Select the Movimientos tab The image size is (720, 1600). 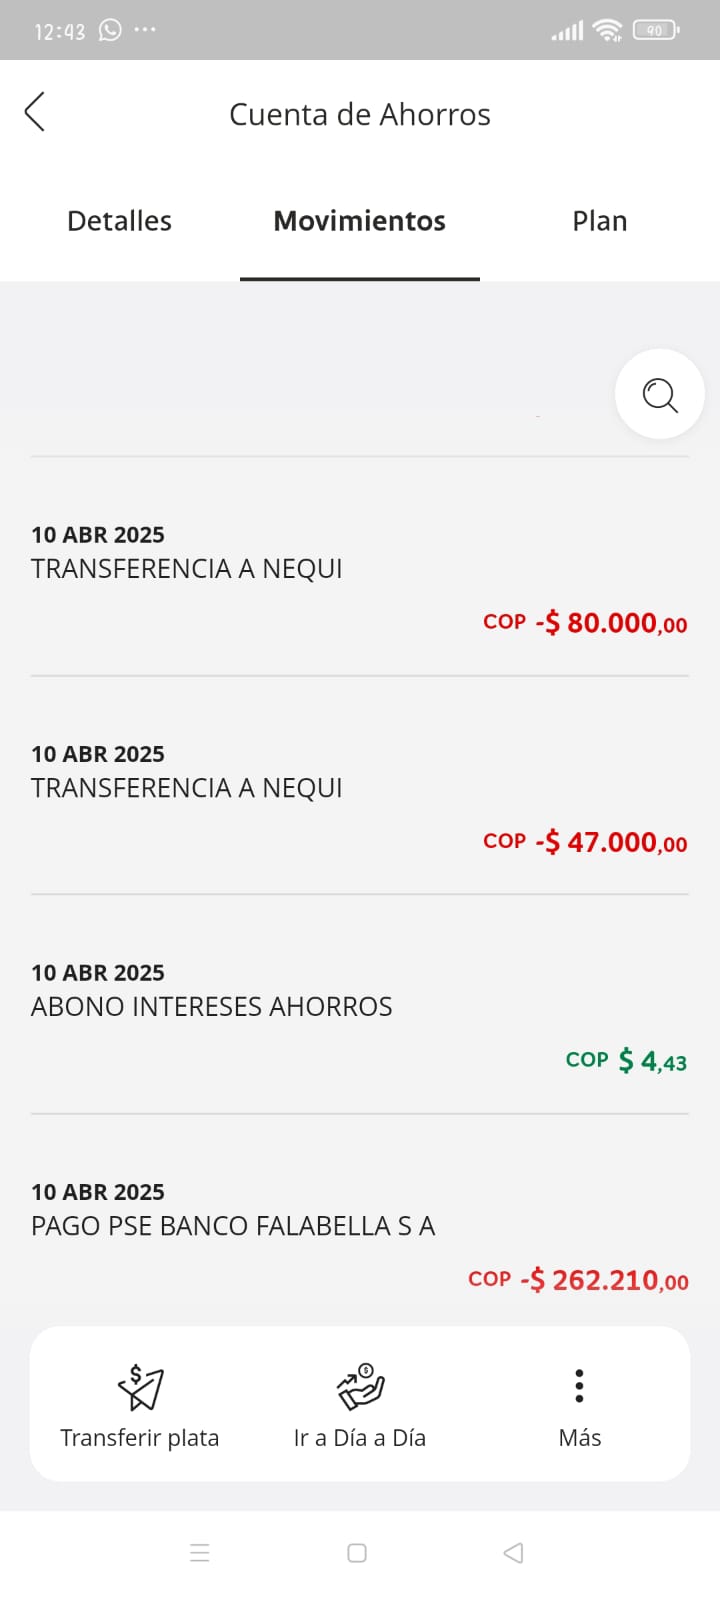pyautogui.click(x=360, y=221)
